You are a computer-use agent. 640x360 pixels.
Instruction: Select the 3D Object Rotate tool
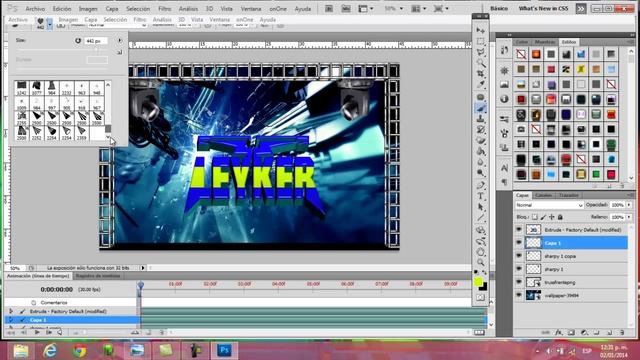(481, 231)
